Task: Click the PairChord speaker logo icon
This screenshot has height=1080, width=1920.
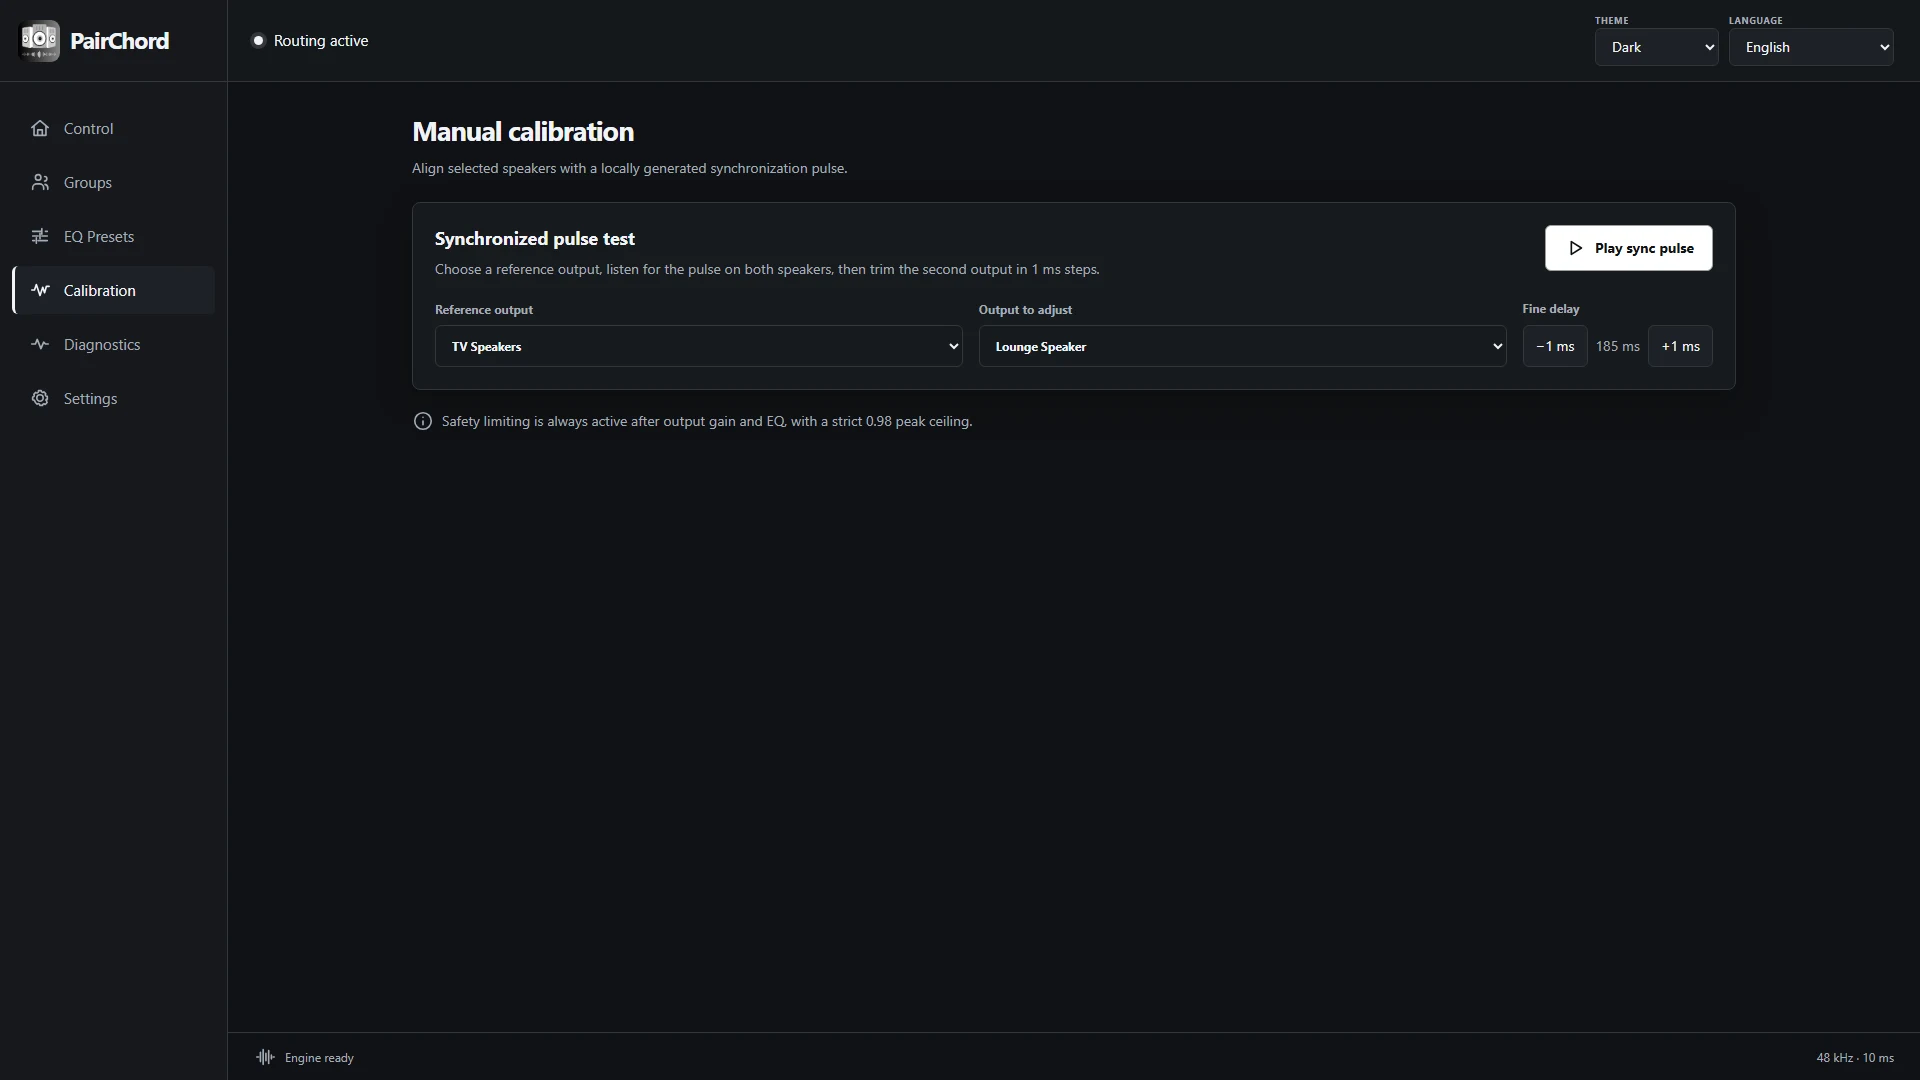Action: 39,41
